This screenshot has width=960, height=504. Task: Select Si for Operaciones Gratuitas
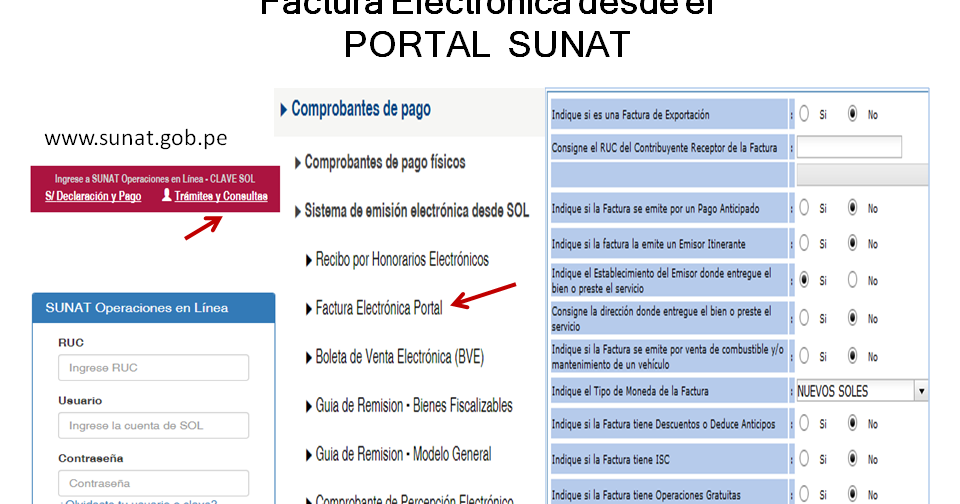[x=804, y=494]
